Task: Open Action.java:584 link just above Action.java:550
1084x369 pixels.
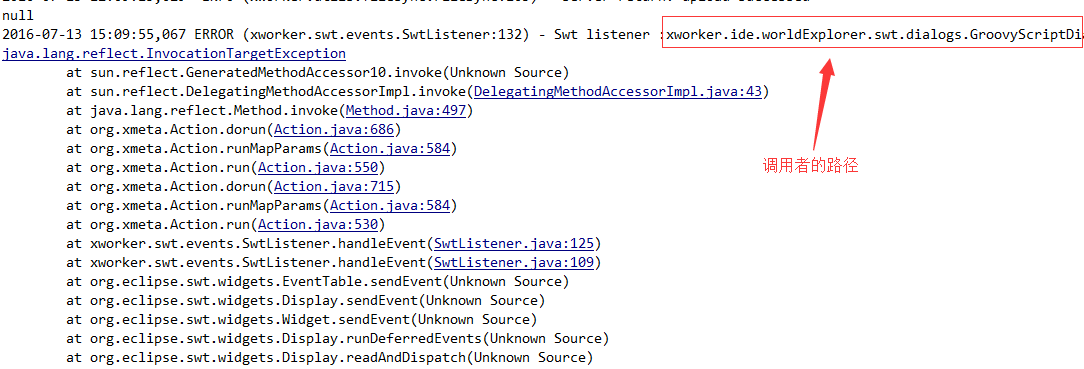Action: click(x=391, y=149)
